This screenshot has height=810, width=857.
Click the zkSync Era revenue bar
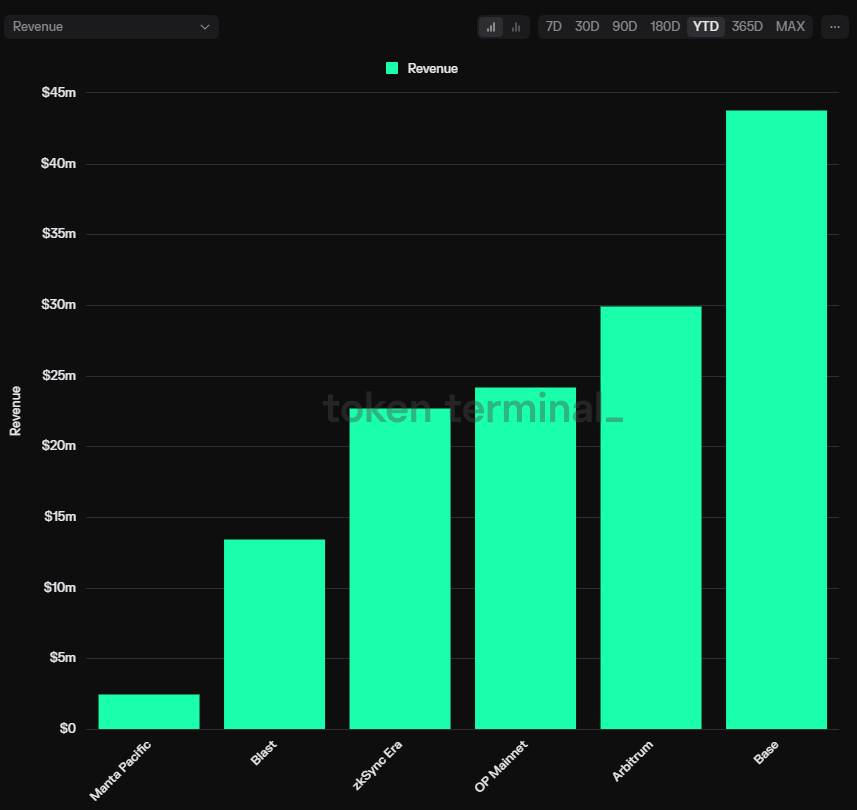point(400,568)
